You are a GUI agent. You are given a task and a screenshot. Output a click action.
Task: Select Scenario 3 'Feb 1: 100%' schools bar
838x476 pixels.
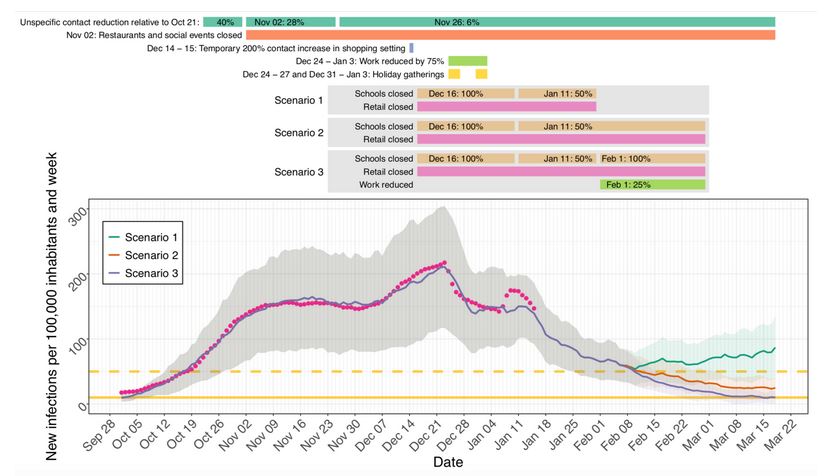[653, 159]
